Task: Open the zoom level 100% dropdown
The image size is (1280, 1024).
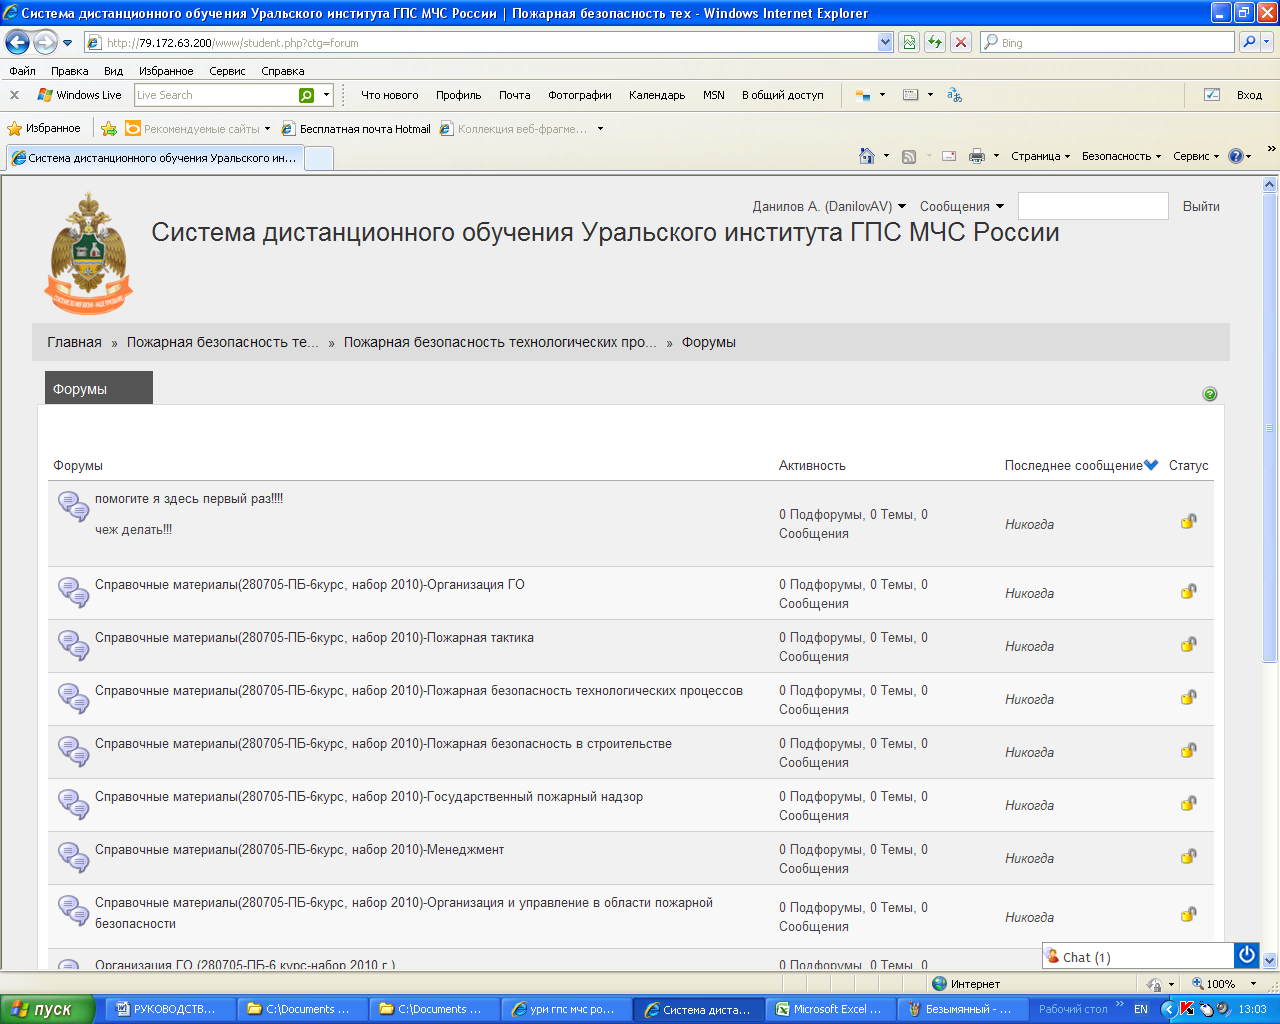Action: click(1254, 984)
